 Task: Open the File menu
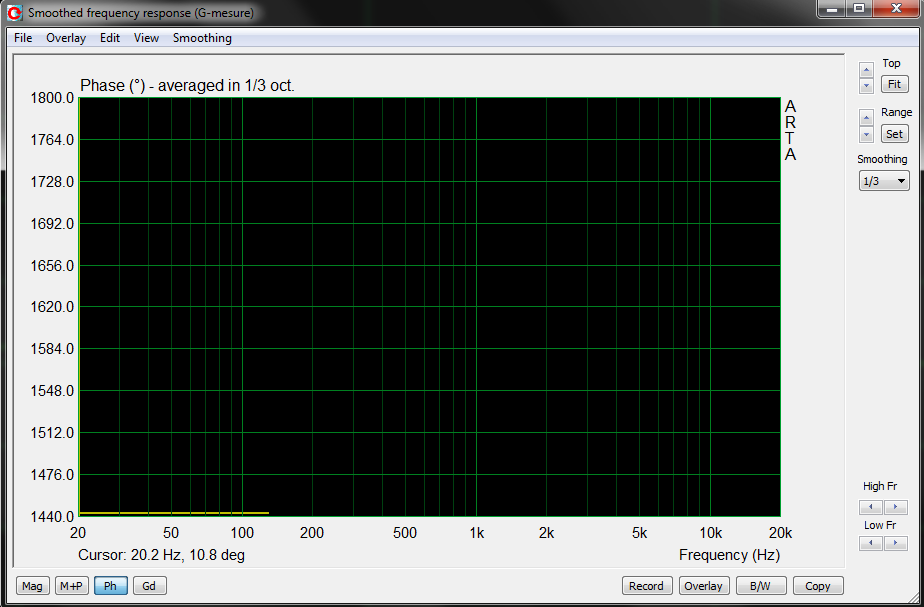click(x=23, y=38)
